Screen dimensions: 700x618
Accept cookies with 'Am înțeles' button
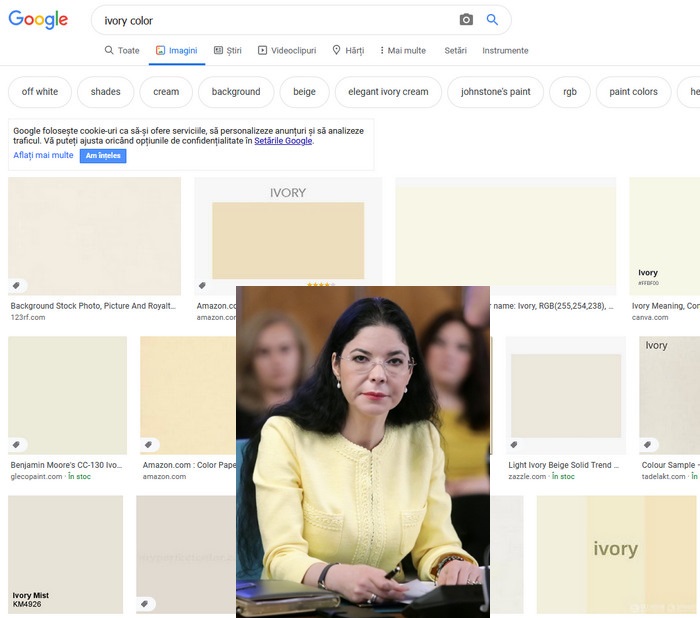click(x=103, y=156)
